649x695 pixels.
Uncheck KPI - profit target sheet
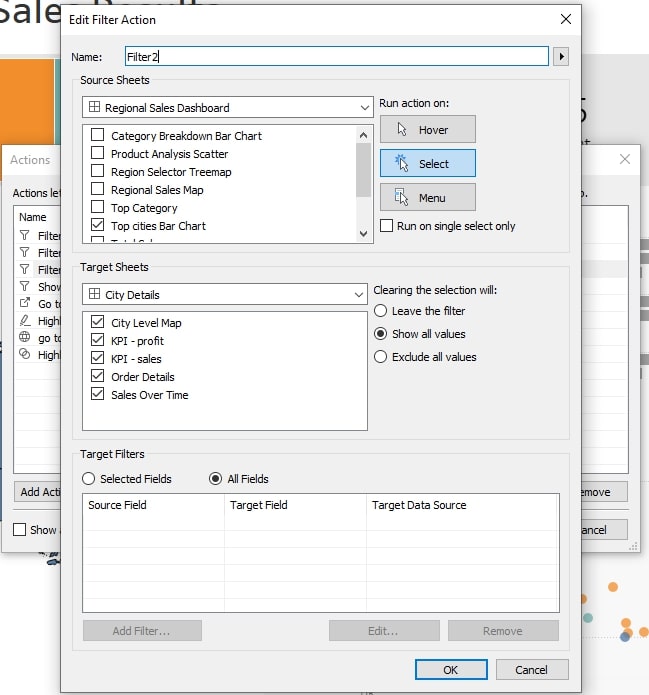pyautogui.click(x=98, y=340)
